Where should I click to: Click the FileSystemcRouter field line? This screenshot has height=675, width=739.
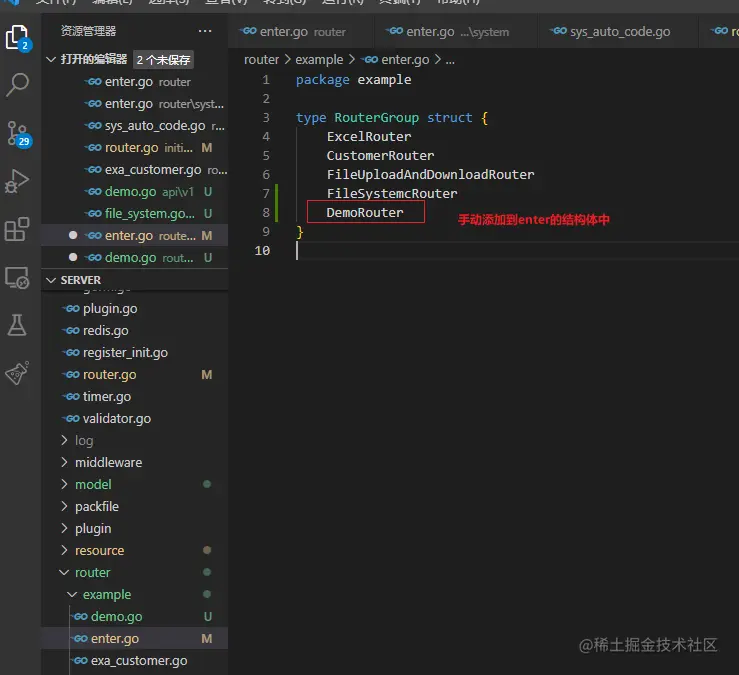pyautogui.click(x=392, y=194)
